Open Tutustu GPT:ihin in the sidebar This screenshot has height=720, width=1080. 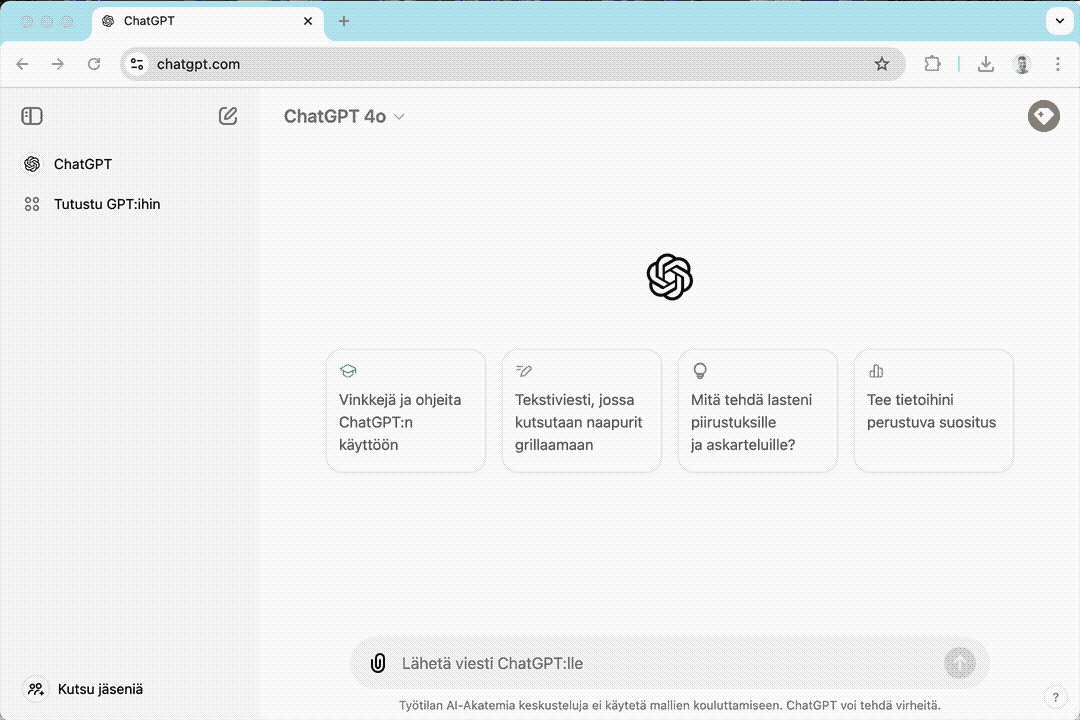point(106,204)
